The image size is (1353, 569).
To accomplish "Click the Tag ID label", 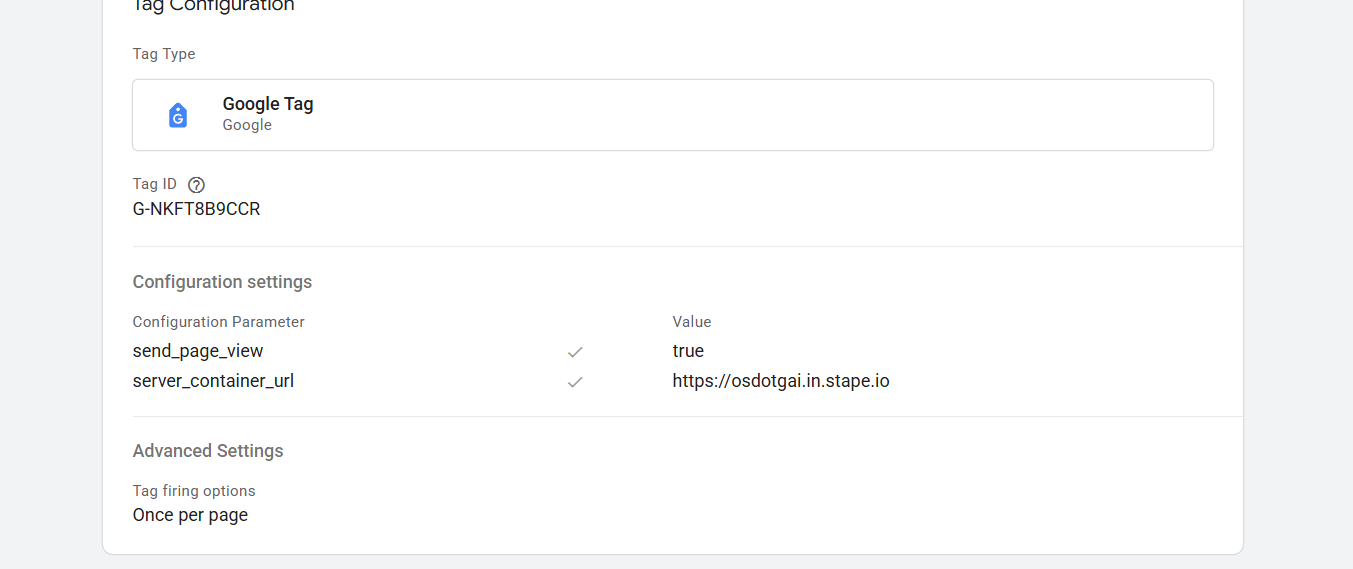I will 155,184.
